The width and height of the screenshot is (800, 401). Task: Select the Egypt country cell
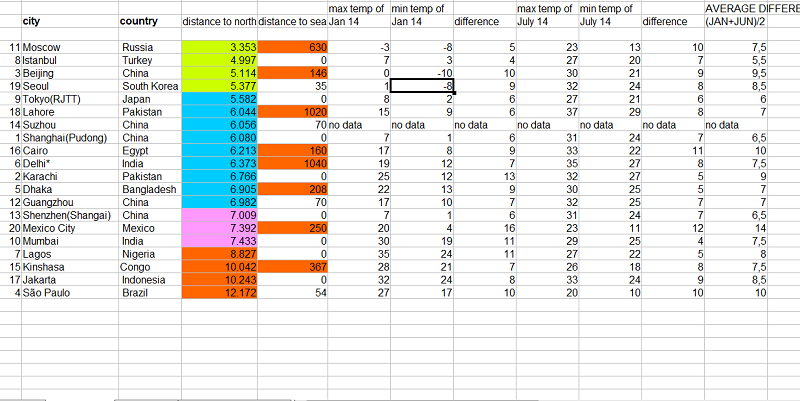[150, 151]
